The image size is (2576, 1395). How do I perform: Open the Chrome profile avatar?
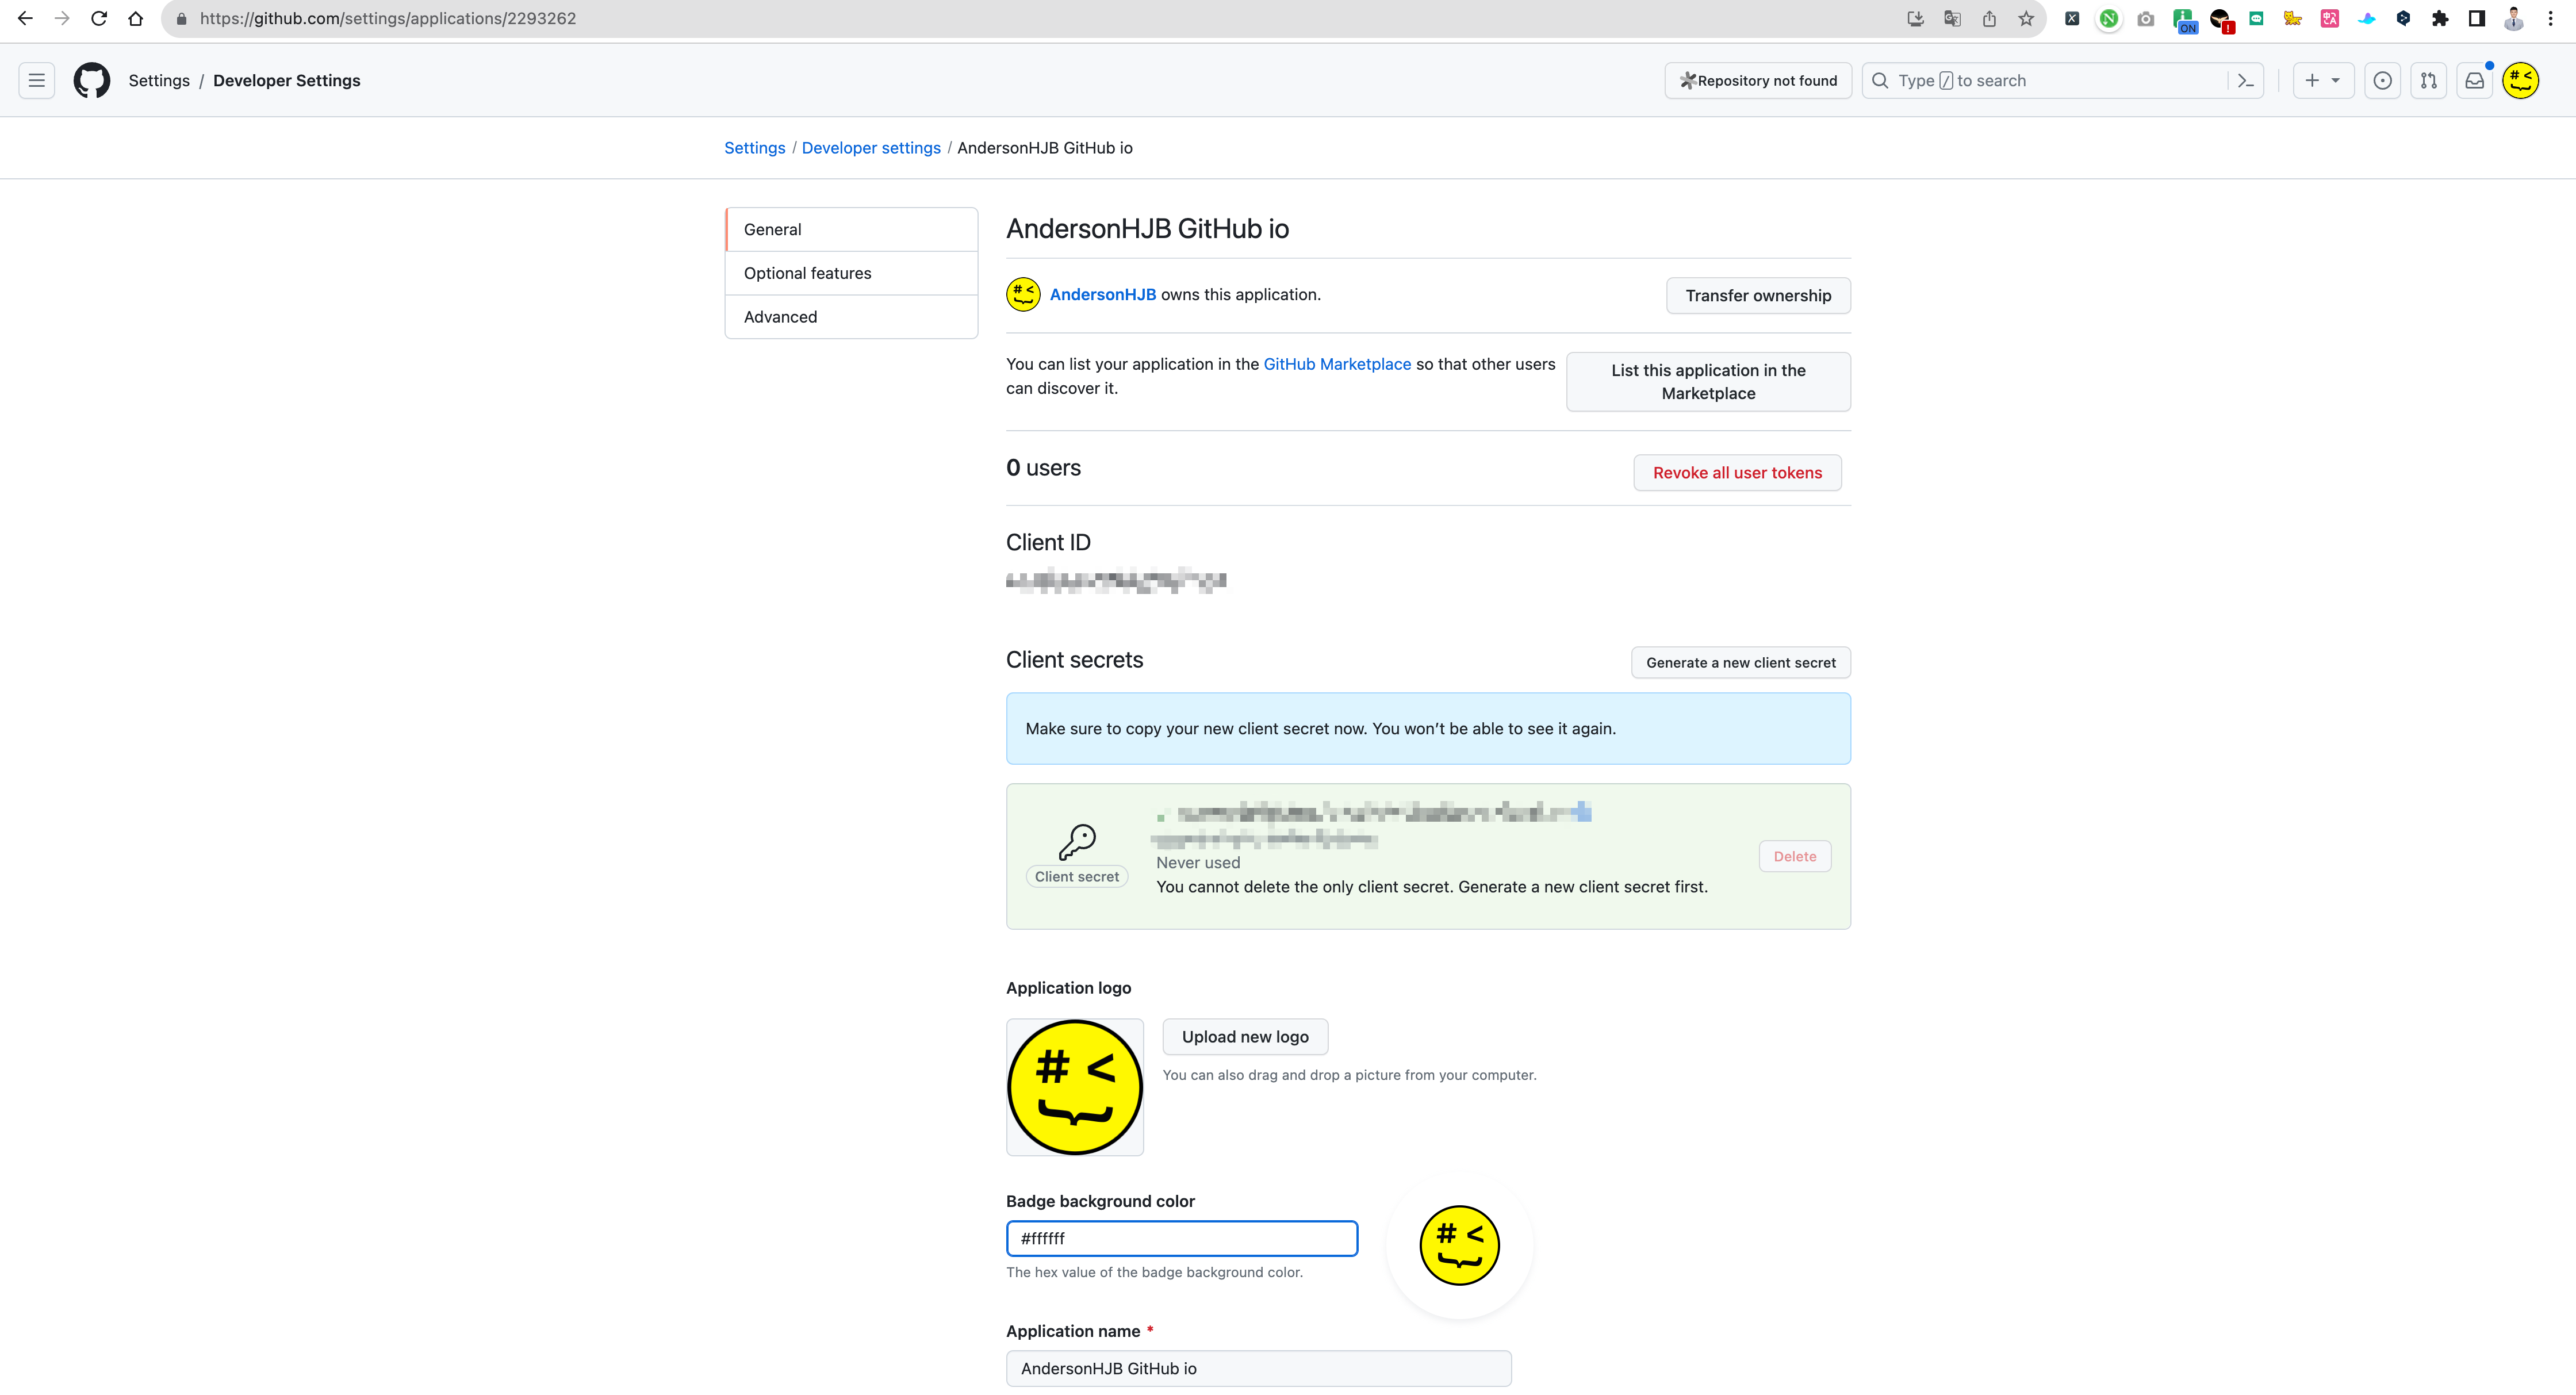point(2514,18)
